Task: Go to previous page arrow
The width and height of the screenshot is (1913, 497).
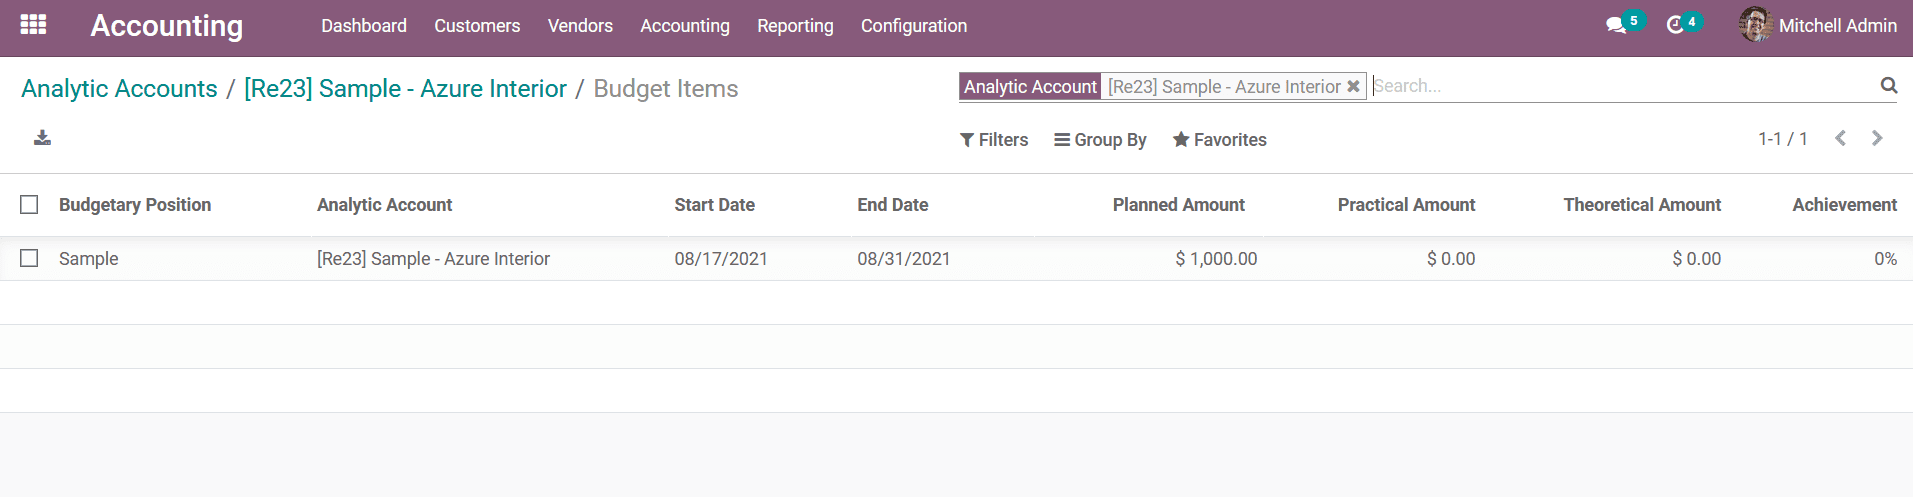Action: tap(1840, 139)
